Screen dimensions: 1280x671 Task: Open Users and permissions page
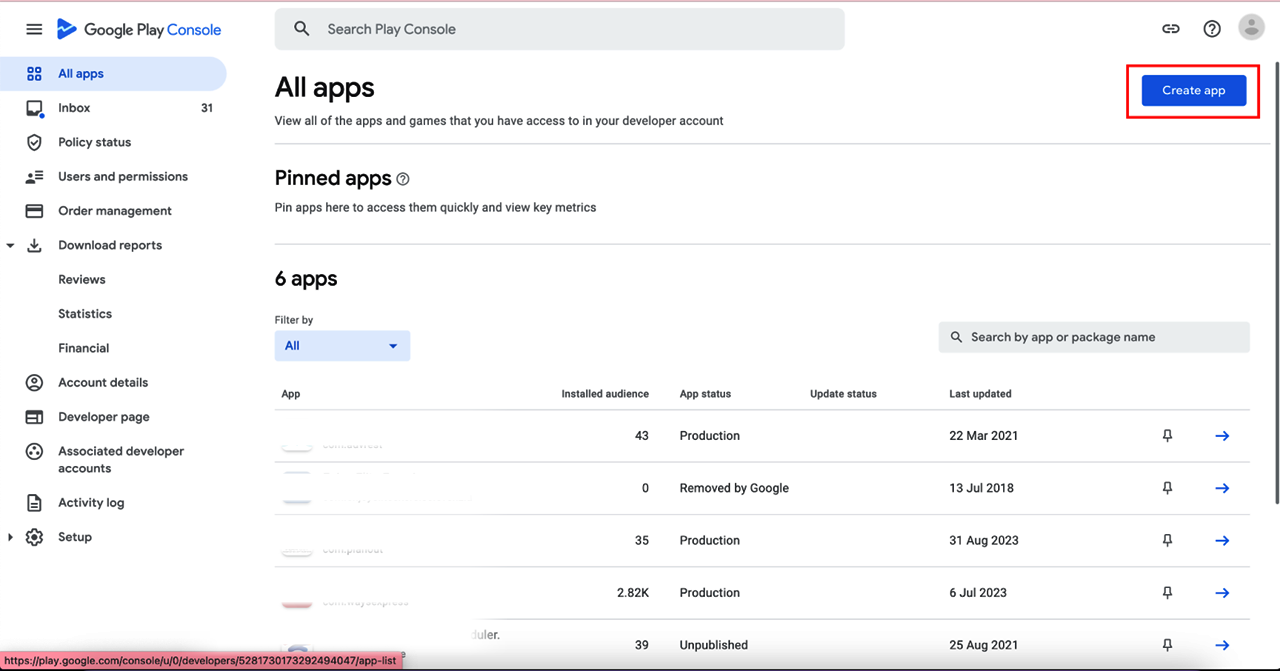122,177
